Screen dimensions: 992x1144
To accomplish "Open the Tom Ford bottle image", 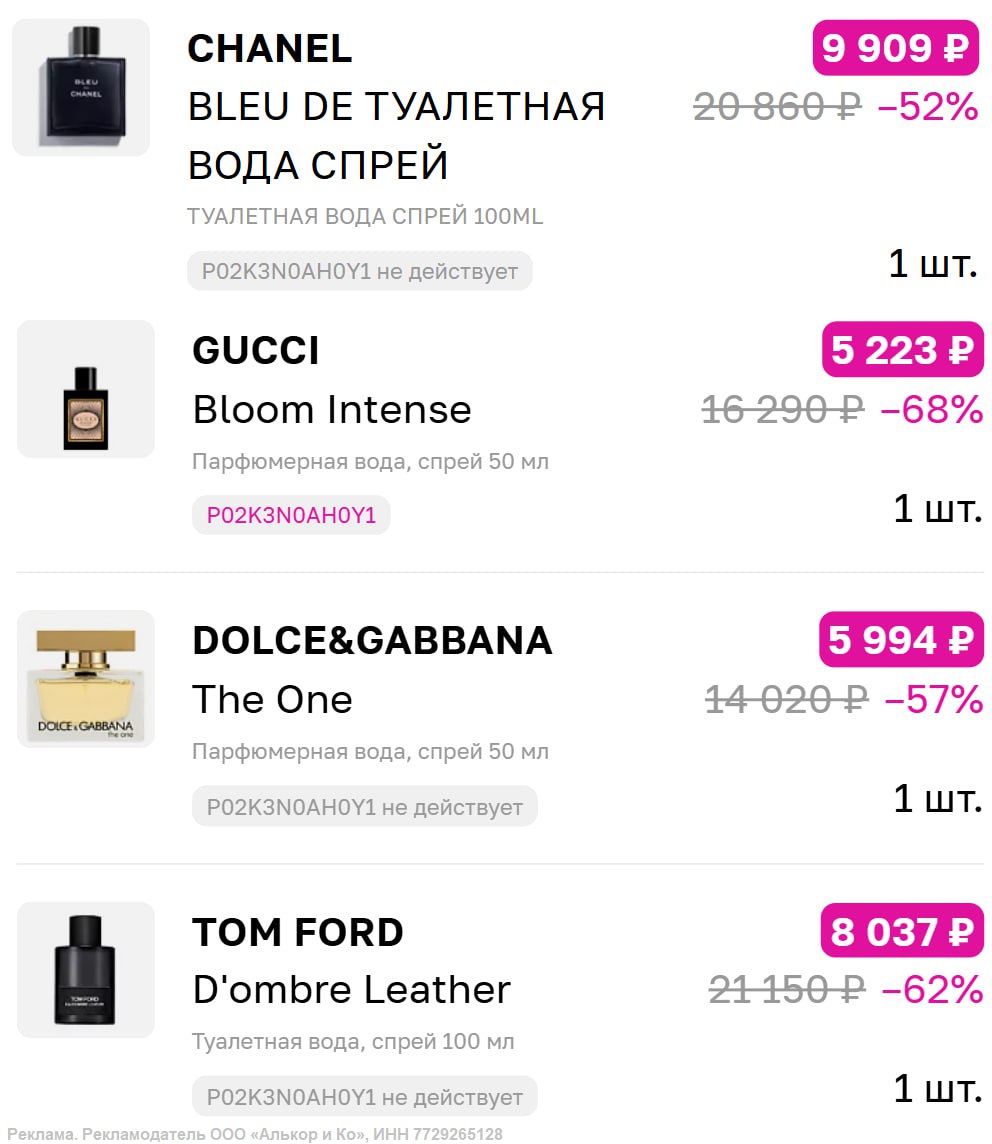I will point(86,969).
